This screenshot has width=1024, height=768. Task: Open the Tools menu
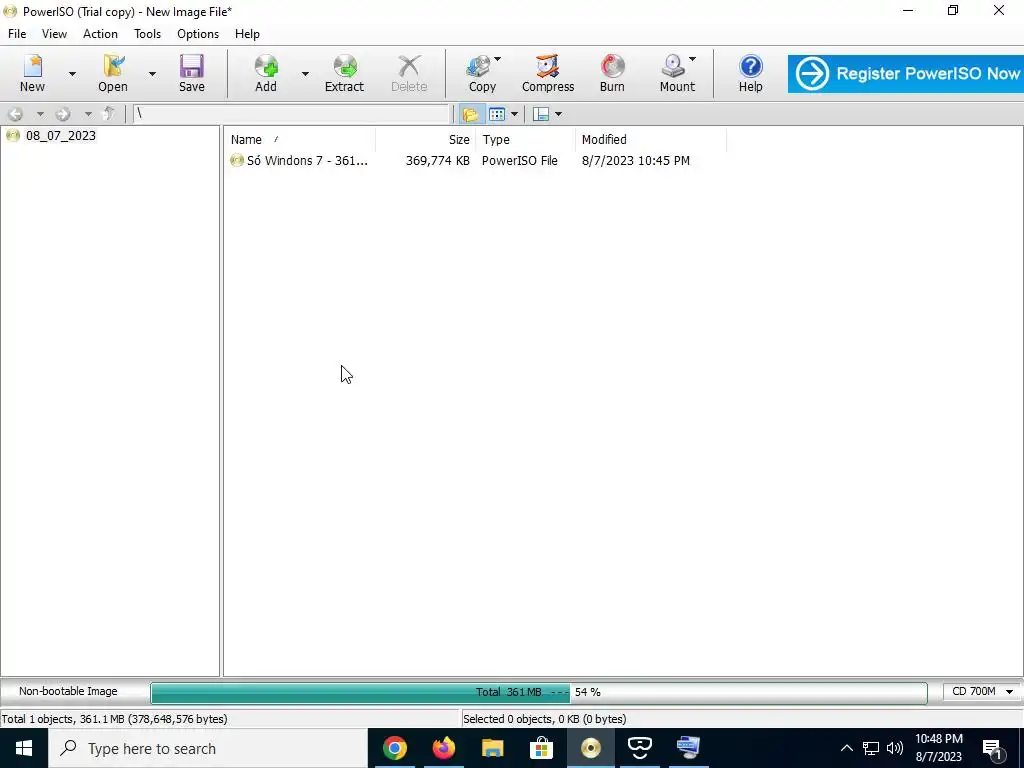tap(147, 34)
